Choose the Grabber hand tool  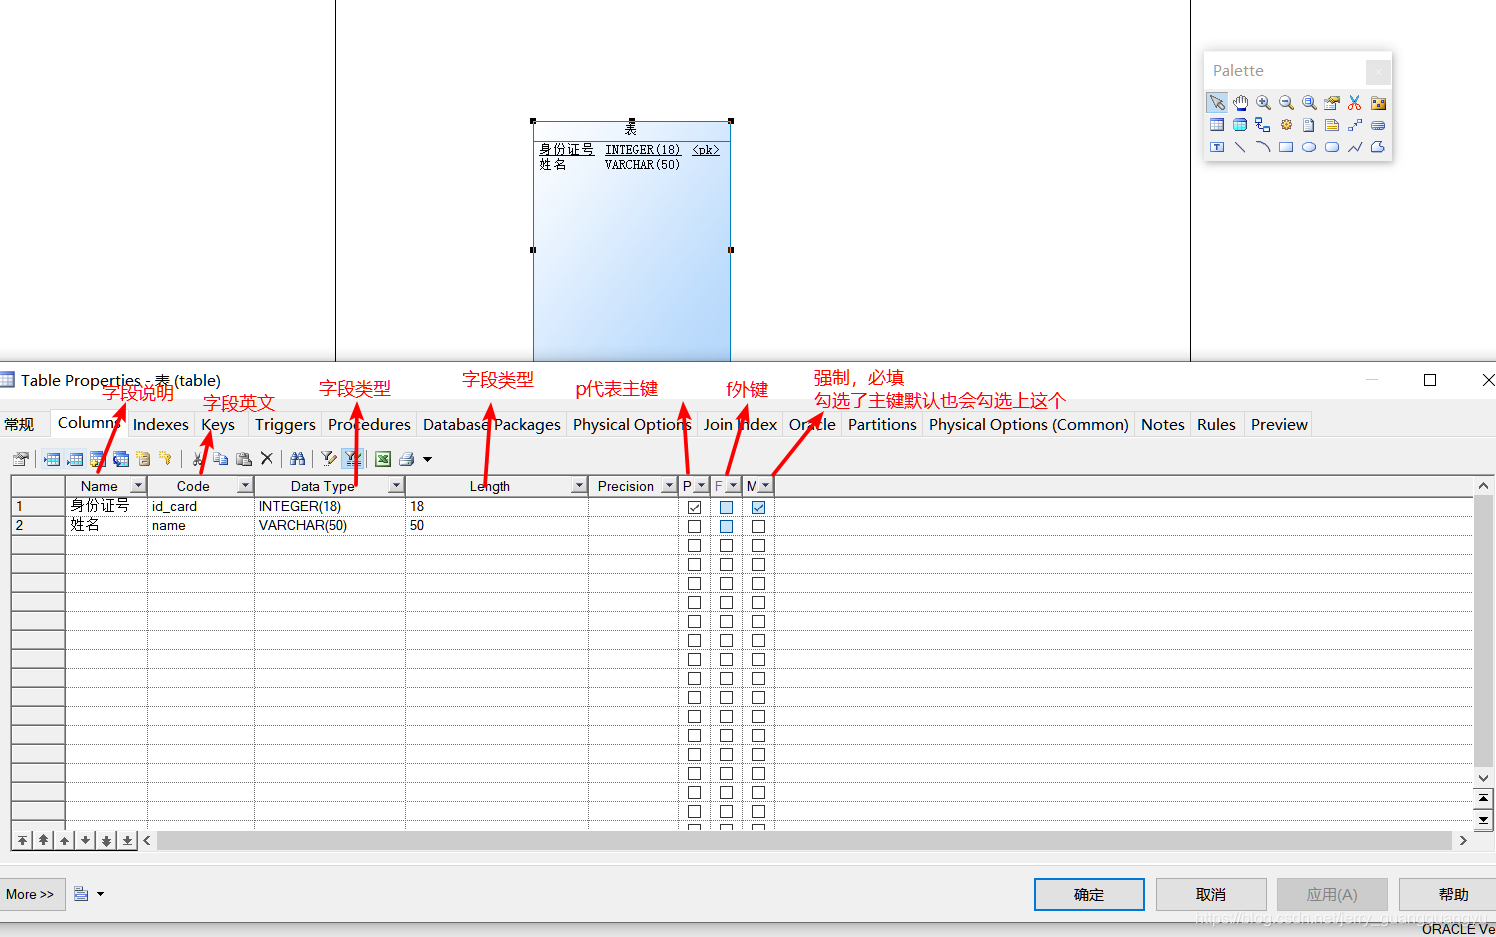(1240, 102)
